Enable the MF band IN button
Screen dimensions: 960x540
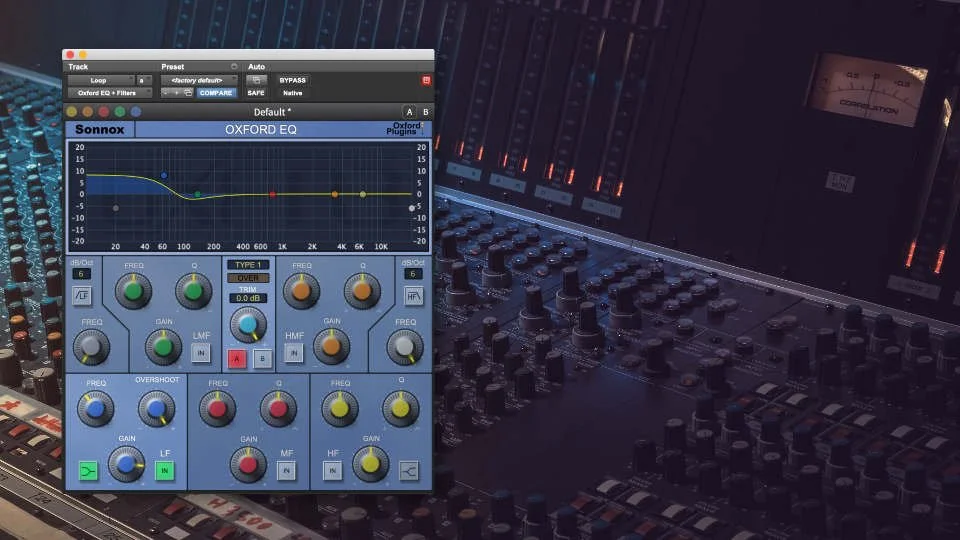[286, 471]
